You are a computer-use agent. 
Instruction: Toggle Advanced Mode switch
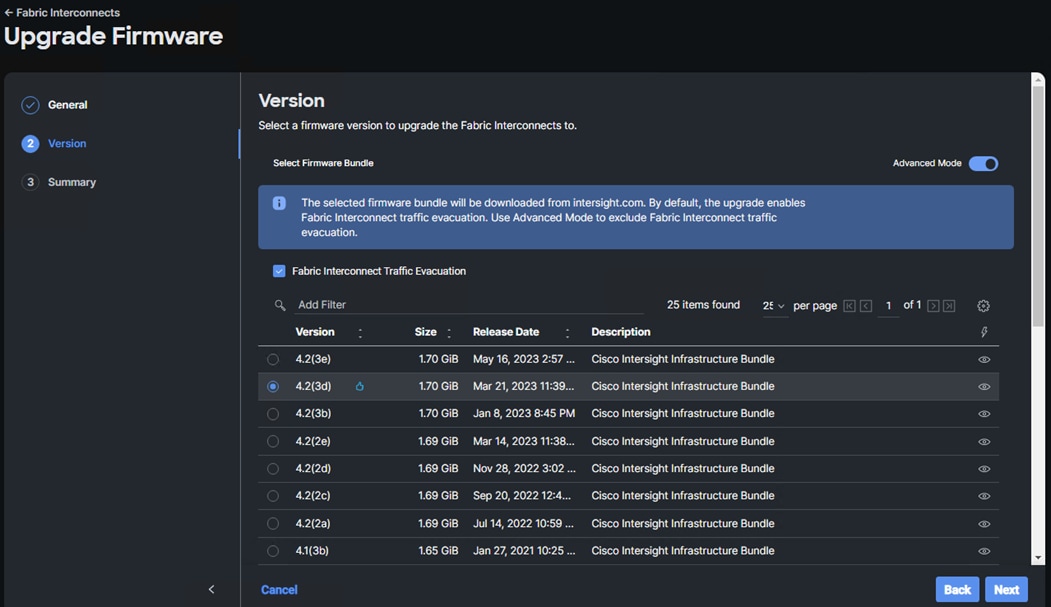(x=983, y=163)
